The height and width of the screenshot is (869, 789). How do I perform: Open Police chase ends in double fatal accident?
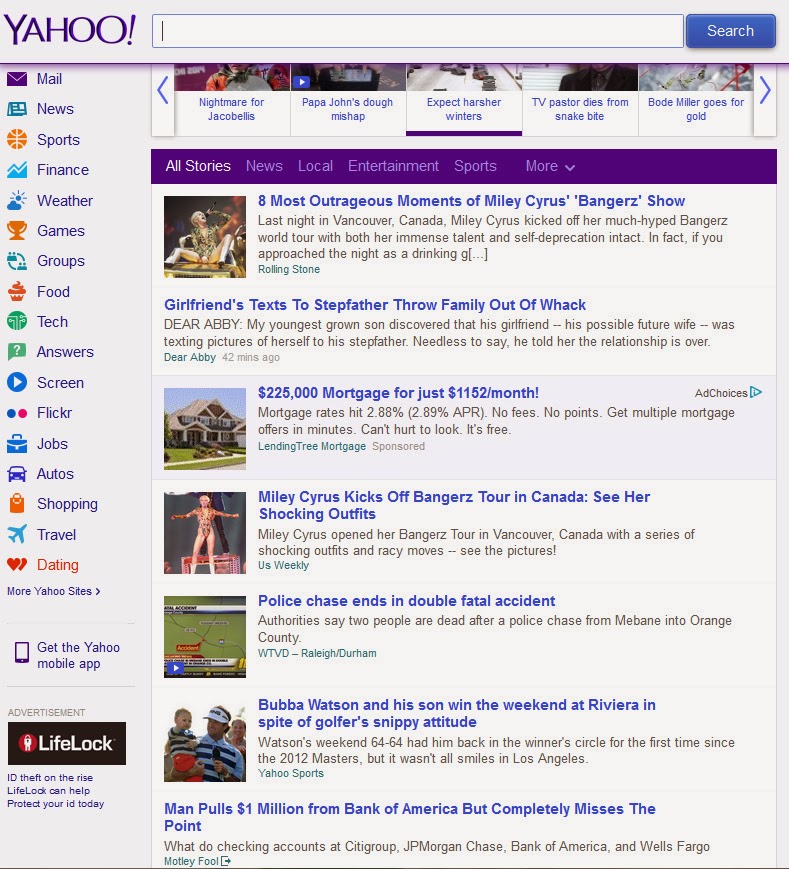click(406, 601)
